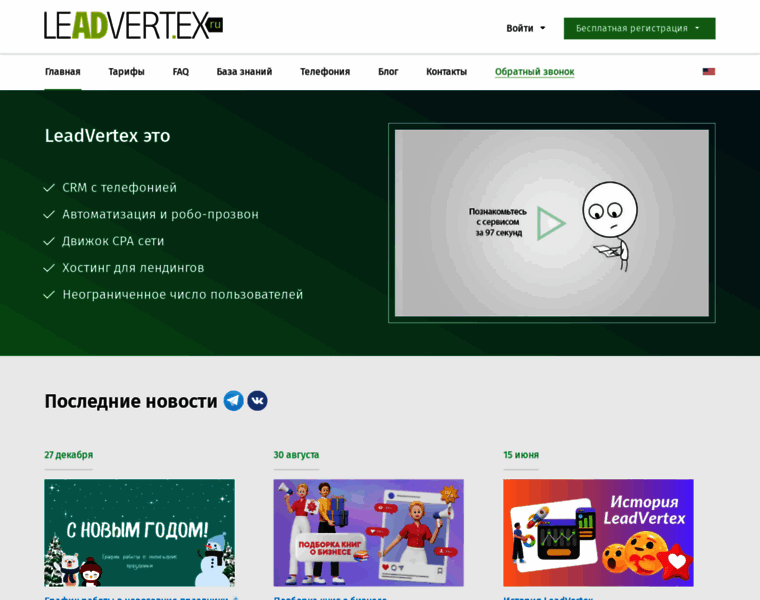Open the Бесплатная регистрация dropdown button

tap(639, 28)
